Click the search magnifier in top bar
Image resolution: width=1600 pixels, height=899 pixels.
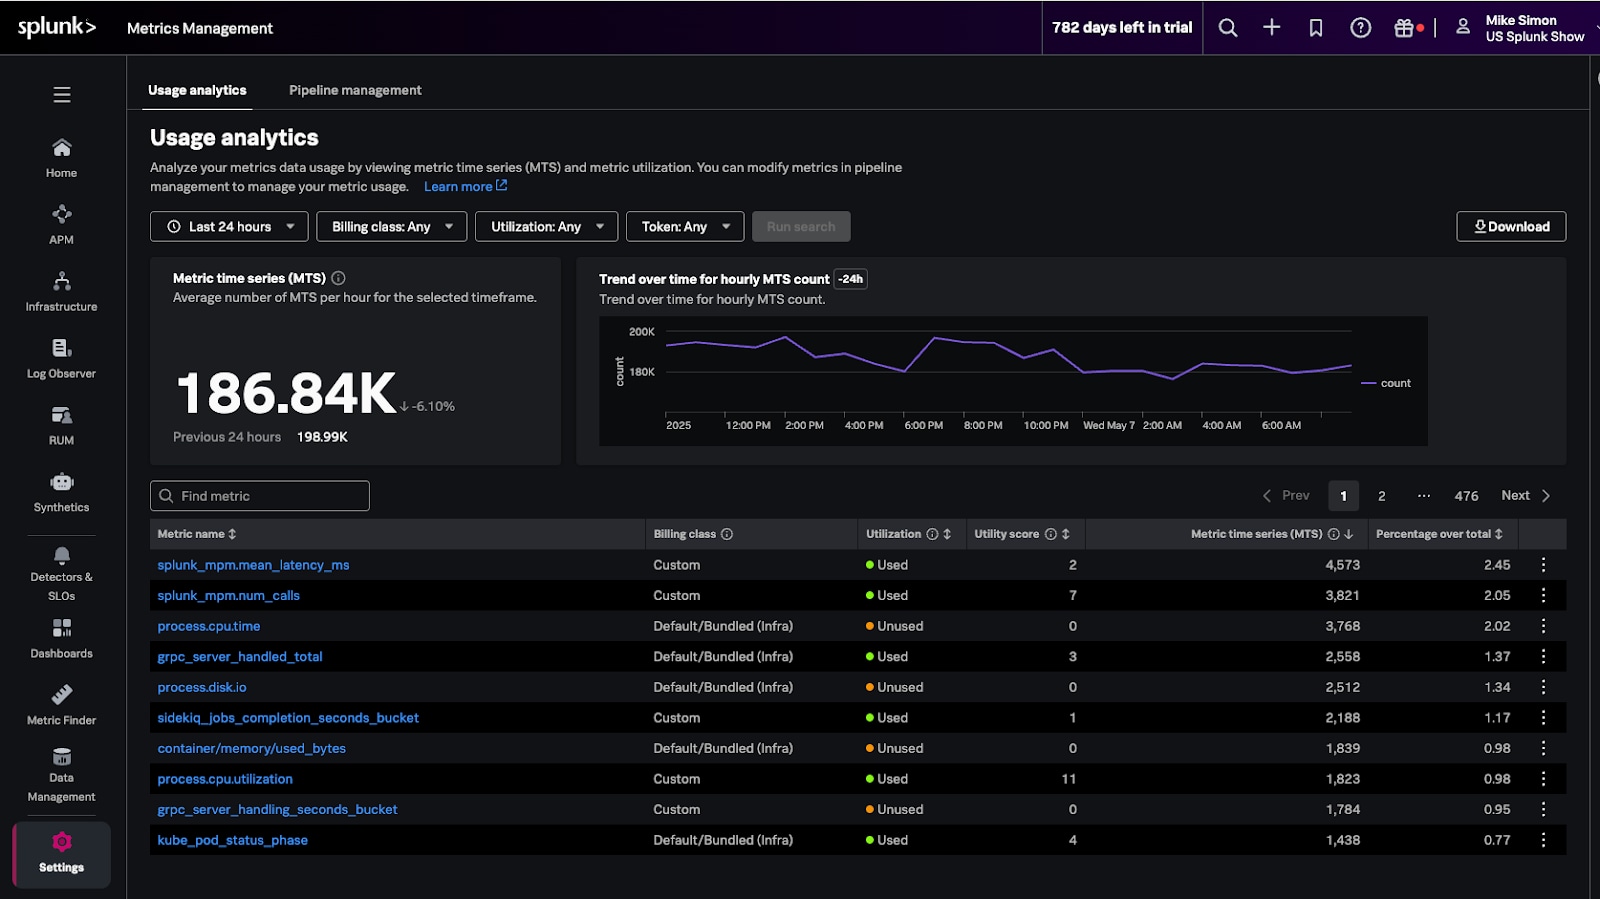tap(1228, 28)
